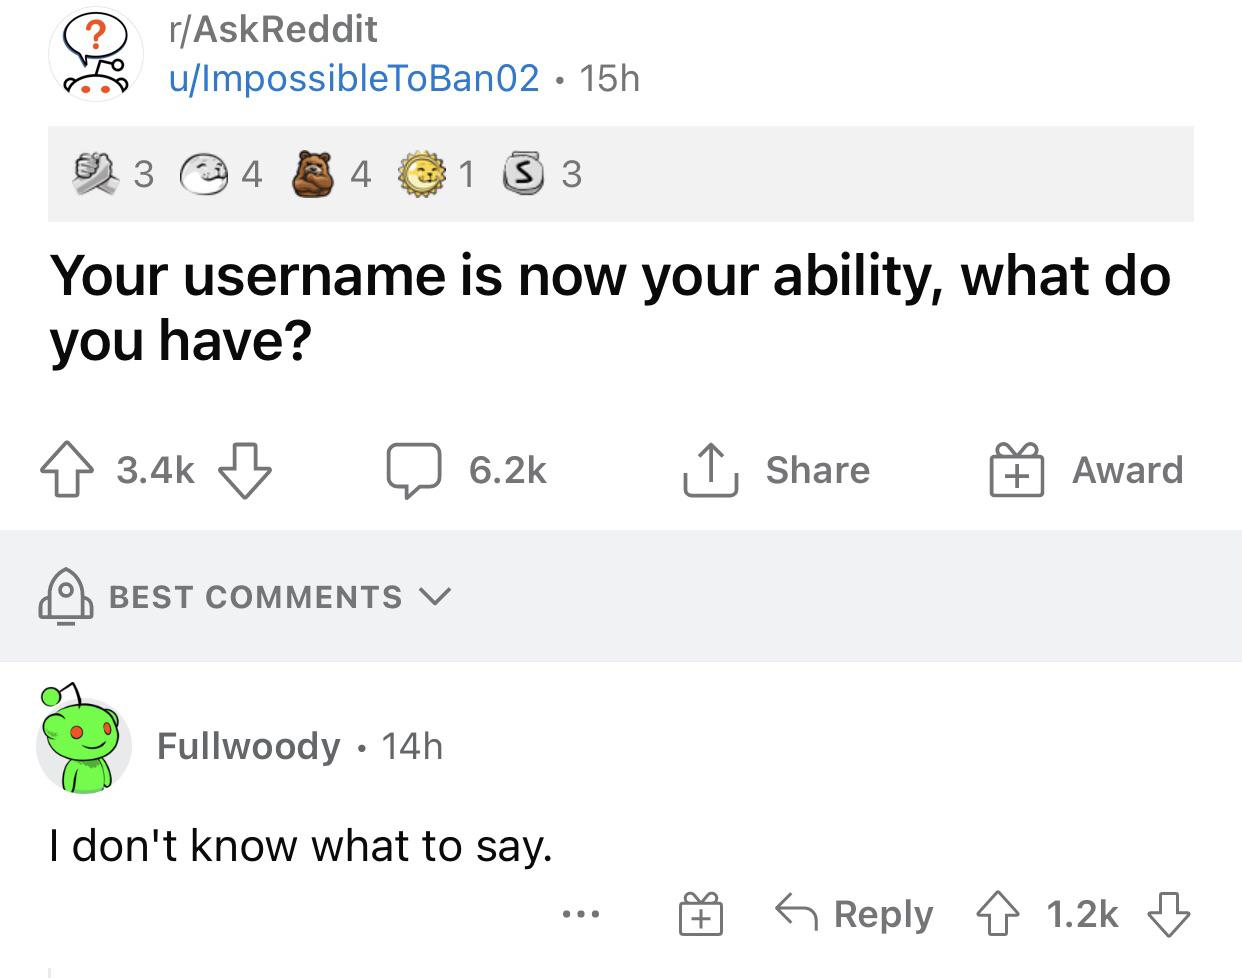The height and width of the screenshot is (978, 1242).
Task: Open the AskReddit subreddit avatar
Action: tap(97, 54)
